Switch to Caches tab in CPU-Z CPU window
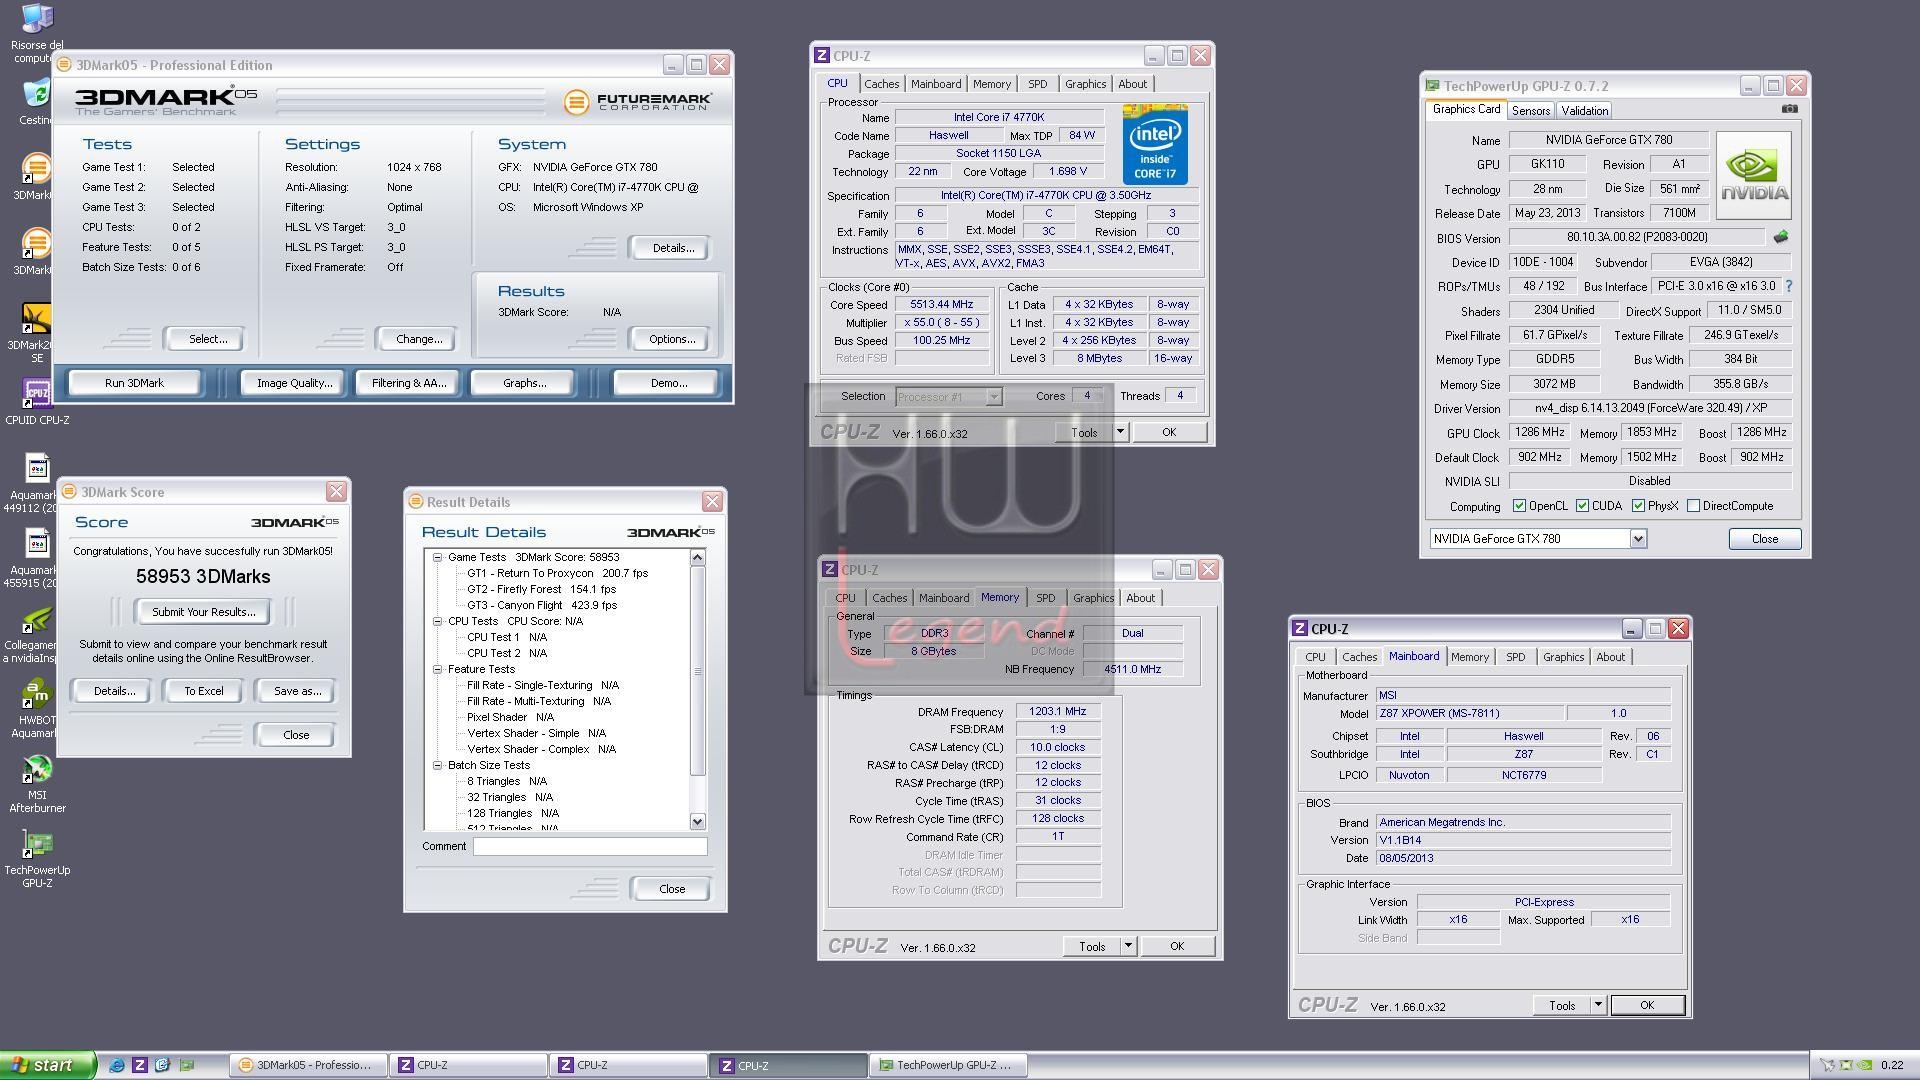Screen dimensions: 1920x1080 [x=882, y=84]
